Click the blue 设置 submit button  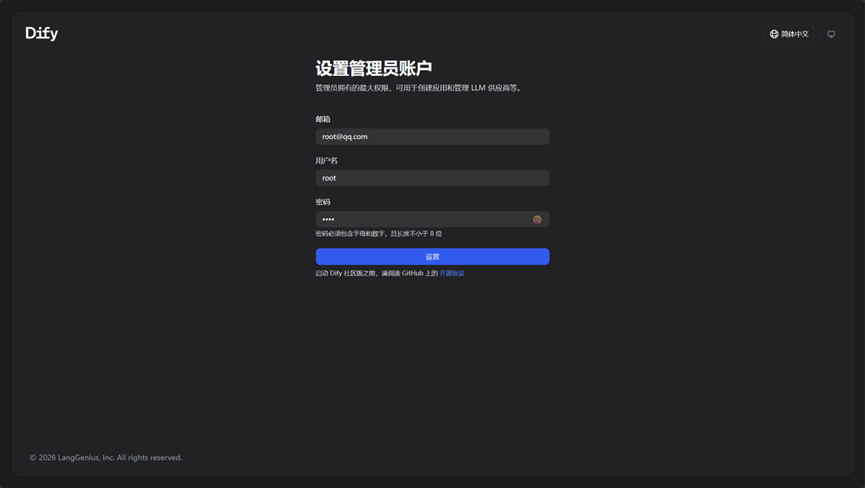point(432,256)
